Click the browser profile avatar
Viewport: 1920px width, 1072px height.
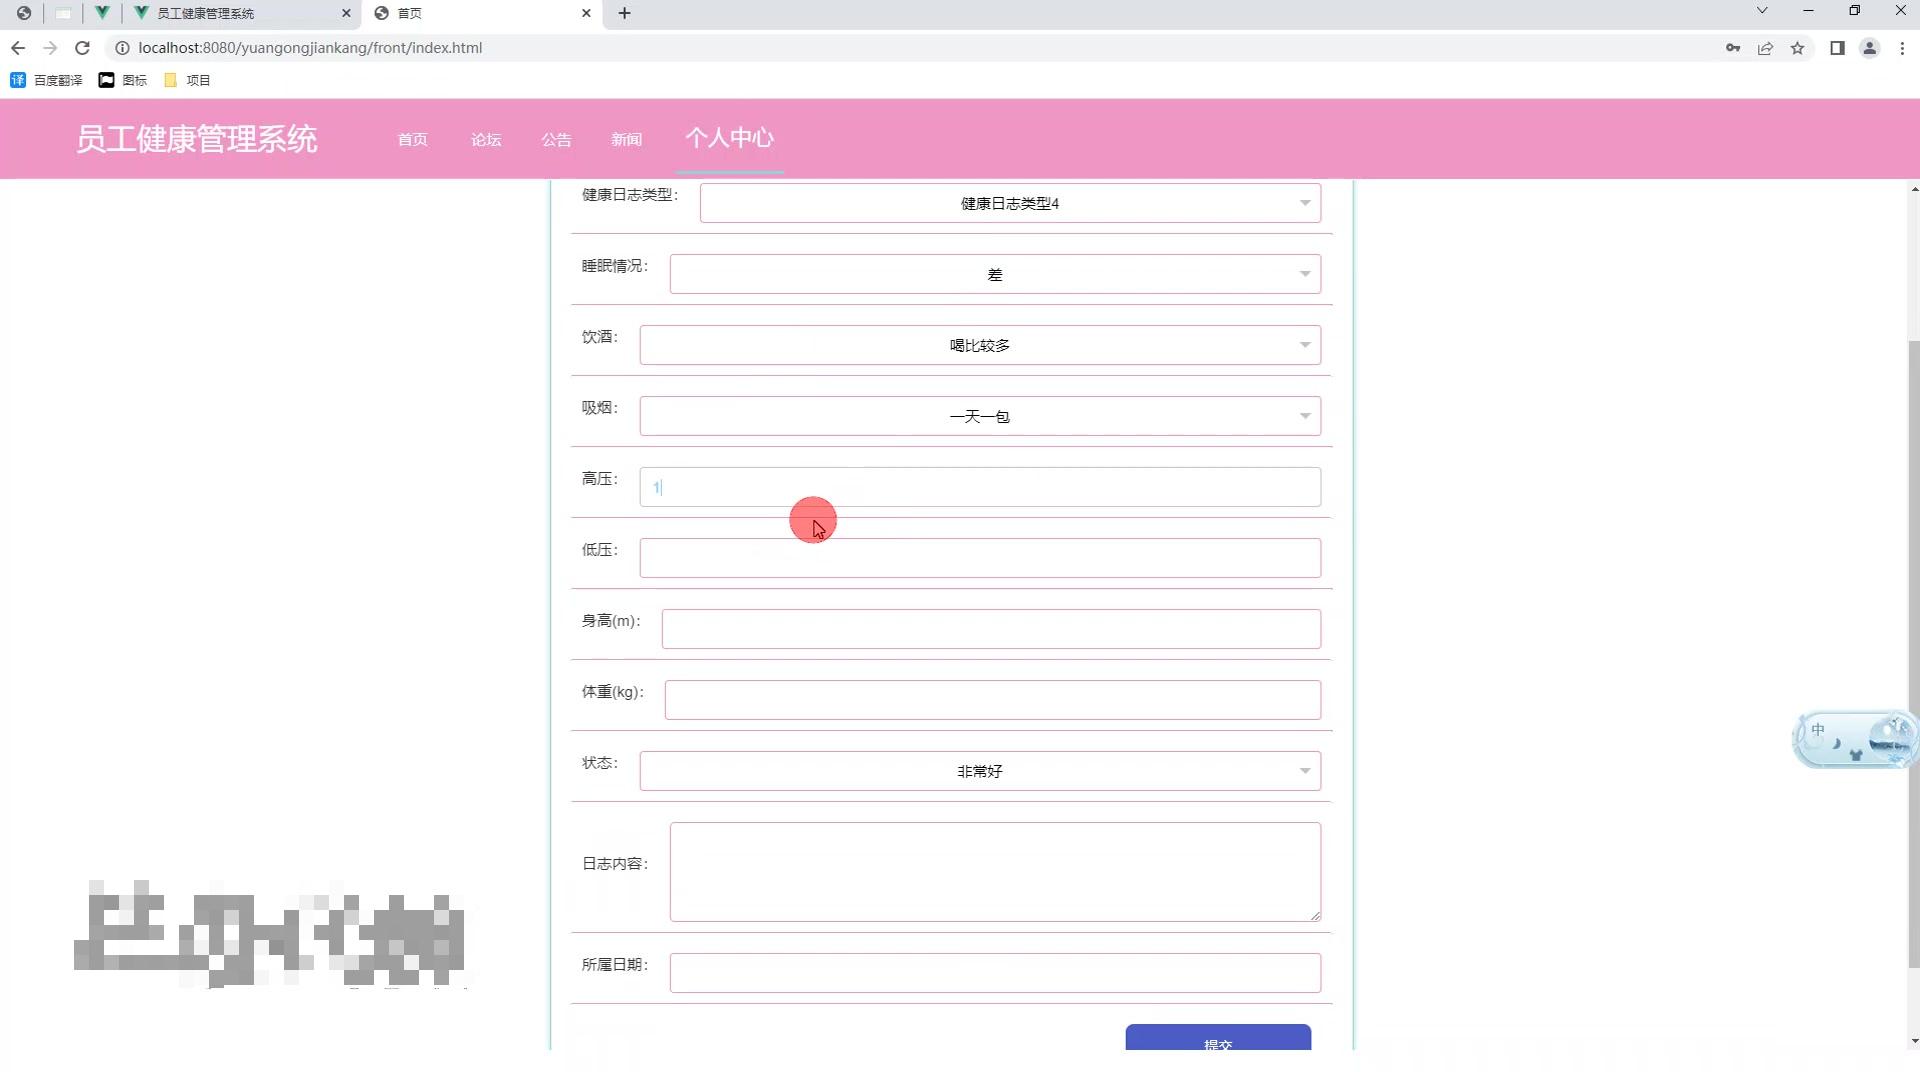point(1870,47)
